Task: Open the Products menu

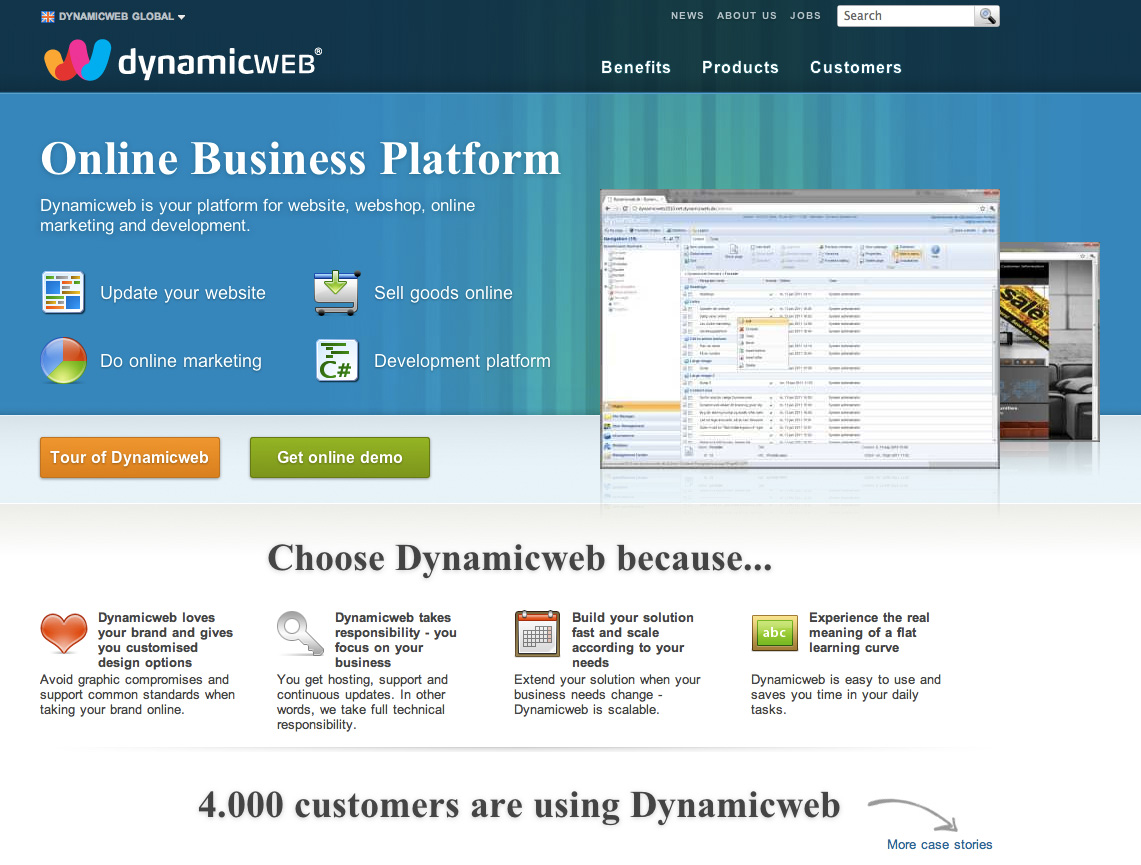Action: pyautogui.click(x=740, y=68)
